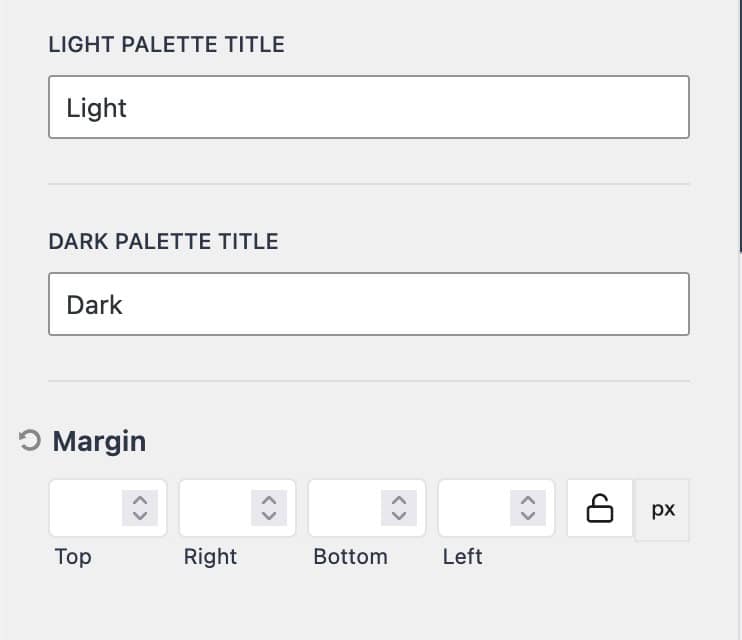Click the Light palette title text field
Viewport: 742px width, 640px height.
368,107
